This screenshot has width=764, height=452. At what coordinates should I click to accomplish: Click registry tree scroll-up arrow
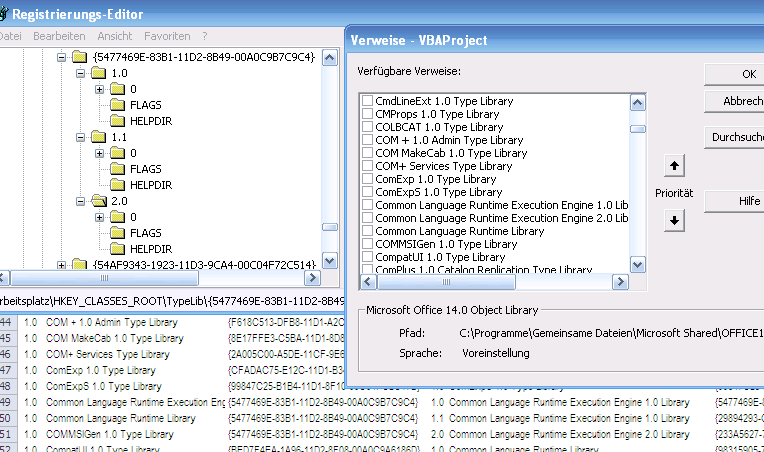[330, 58]
